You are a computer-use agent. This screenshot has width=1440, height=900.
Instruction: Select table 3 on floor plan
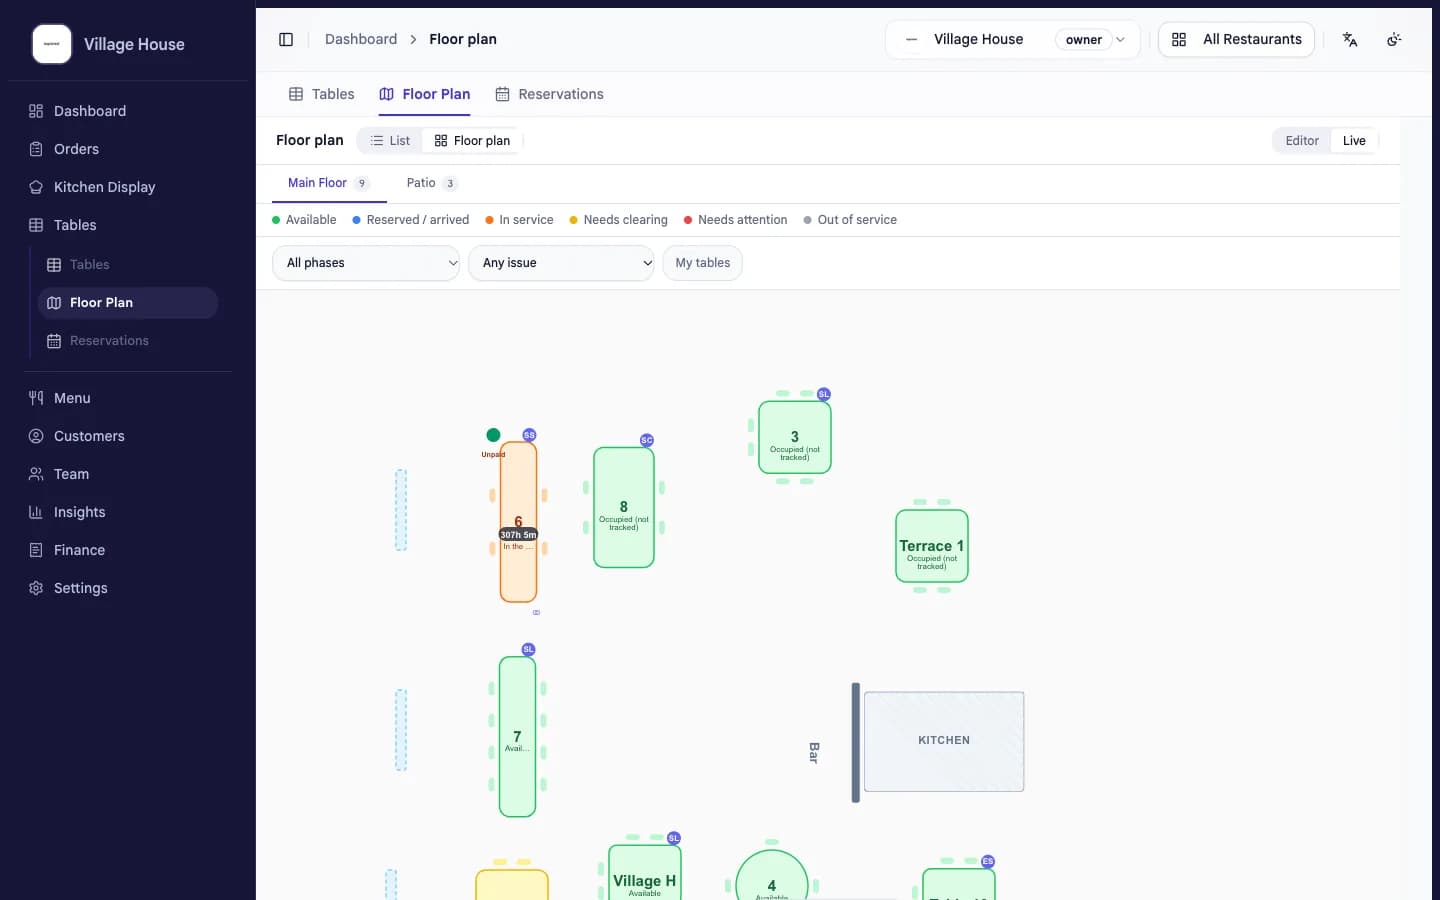(x=795, y=438)
